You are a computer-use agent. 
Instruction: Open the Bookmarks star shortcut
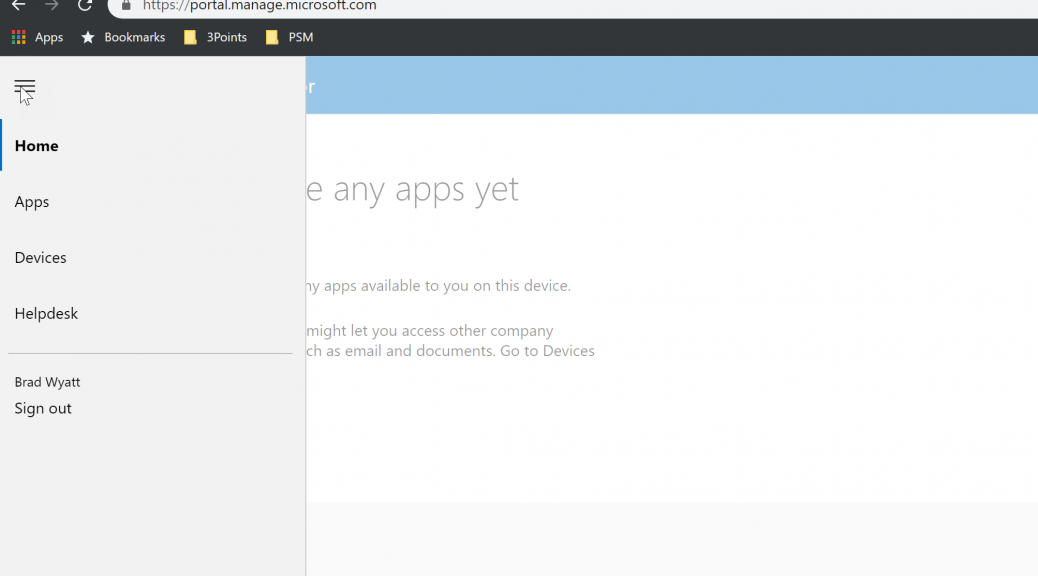coord(123,37)
